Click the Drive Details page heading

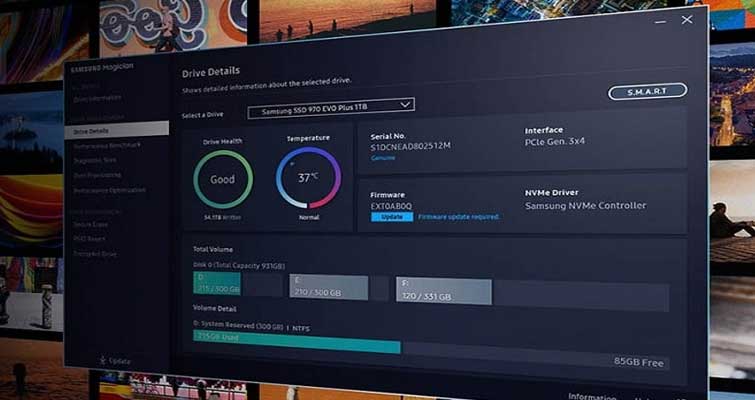(x=210, y=73)
